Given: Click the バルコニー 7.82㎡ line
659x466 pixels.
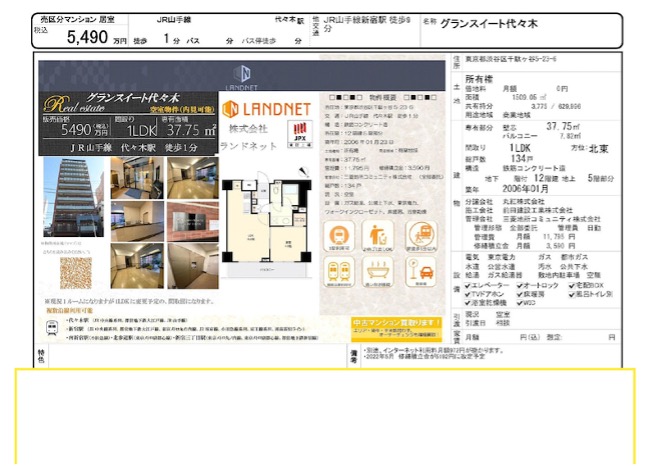Looking at the screenshot, I should 542,136.
